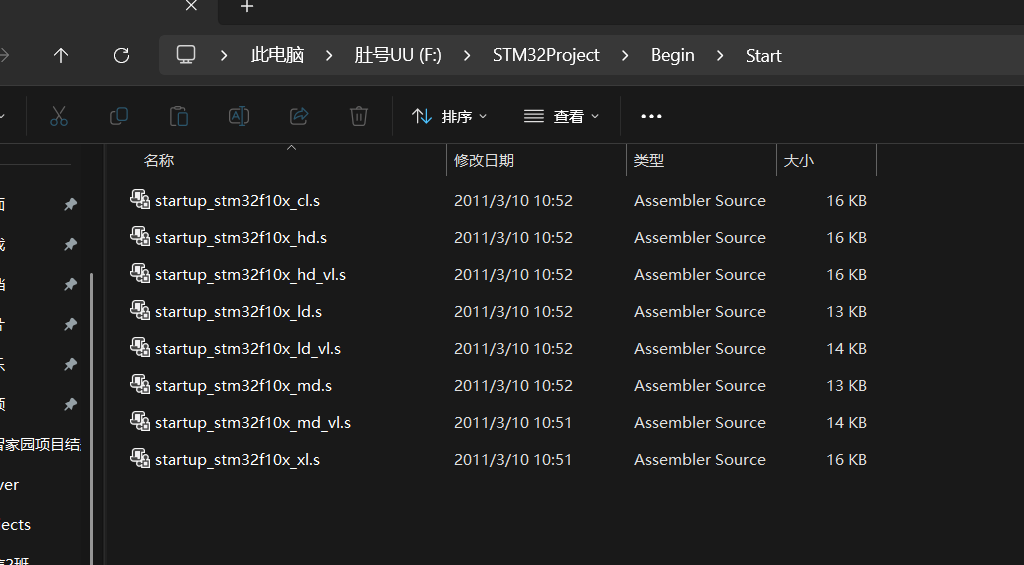The image size is (1024, 565).
Task: Select file startup_stm32f10x_hd_vl.s
Action: pyautogui.click(x=250, y=275)
